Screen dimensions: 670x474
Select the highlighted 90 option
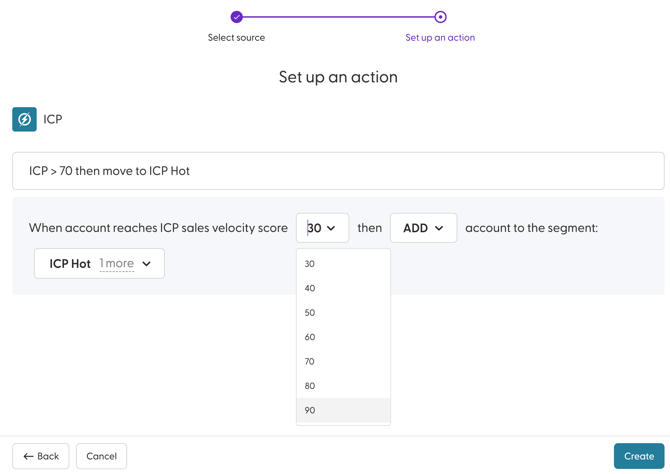tap(310, 410)
